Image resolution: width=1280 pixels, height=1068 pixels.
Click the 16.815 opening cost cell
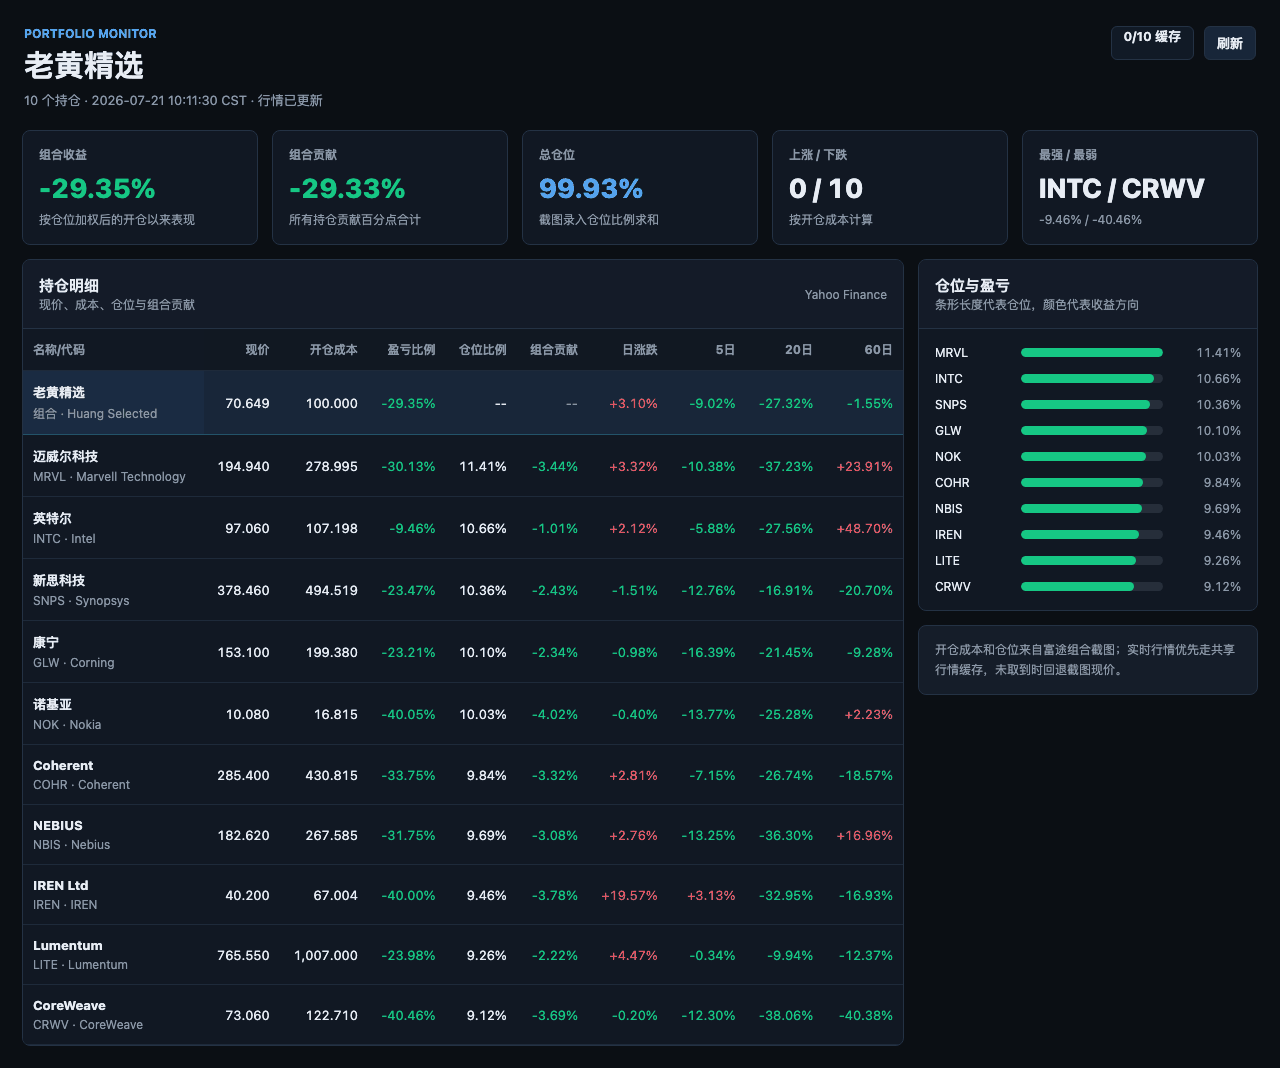[x=336, y=715]
